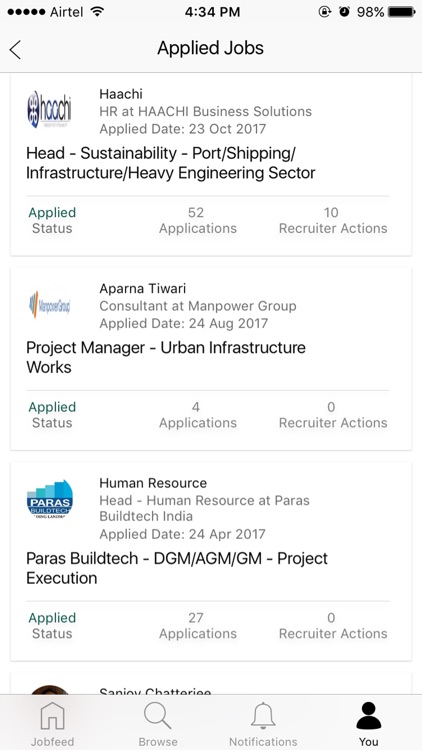
Task: Tap the ManpowerGroup company logo
Action: click(49, 304)
